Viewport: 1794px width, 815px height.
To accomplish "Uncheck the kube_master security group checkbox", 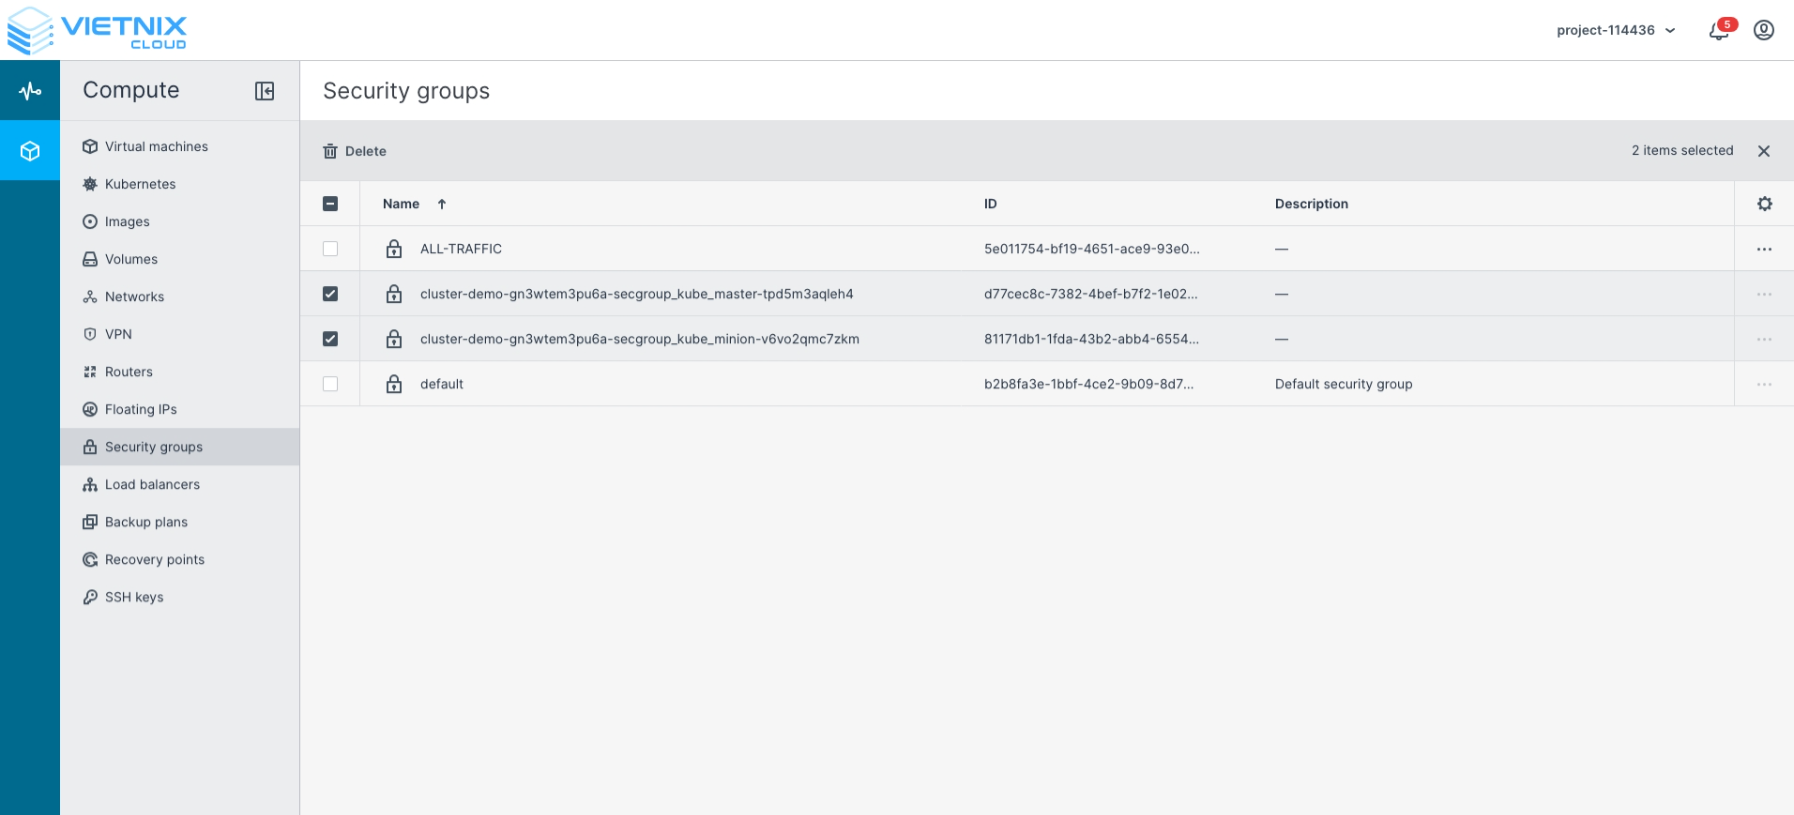I will coord(330,294).
